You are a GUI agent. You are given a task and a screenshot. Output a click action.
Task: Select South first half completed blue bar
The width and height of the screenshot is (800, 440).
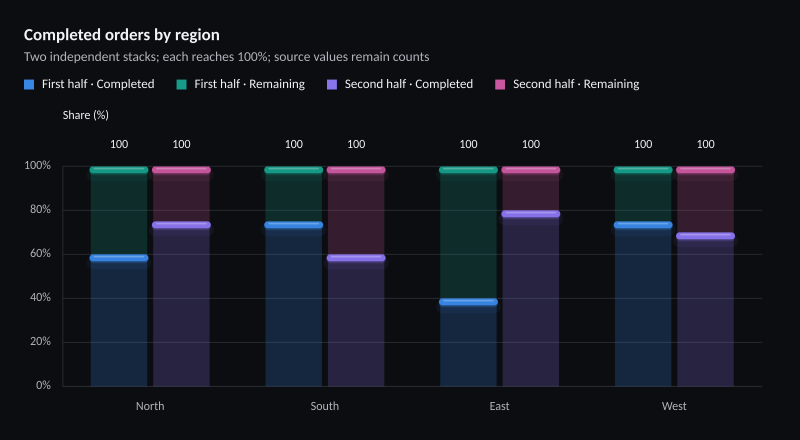[293, 306]
